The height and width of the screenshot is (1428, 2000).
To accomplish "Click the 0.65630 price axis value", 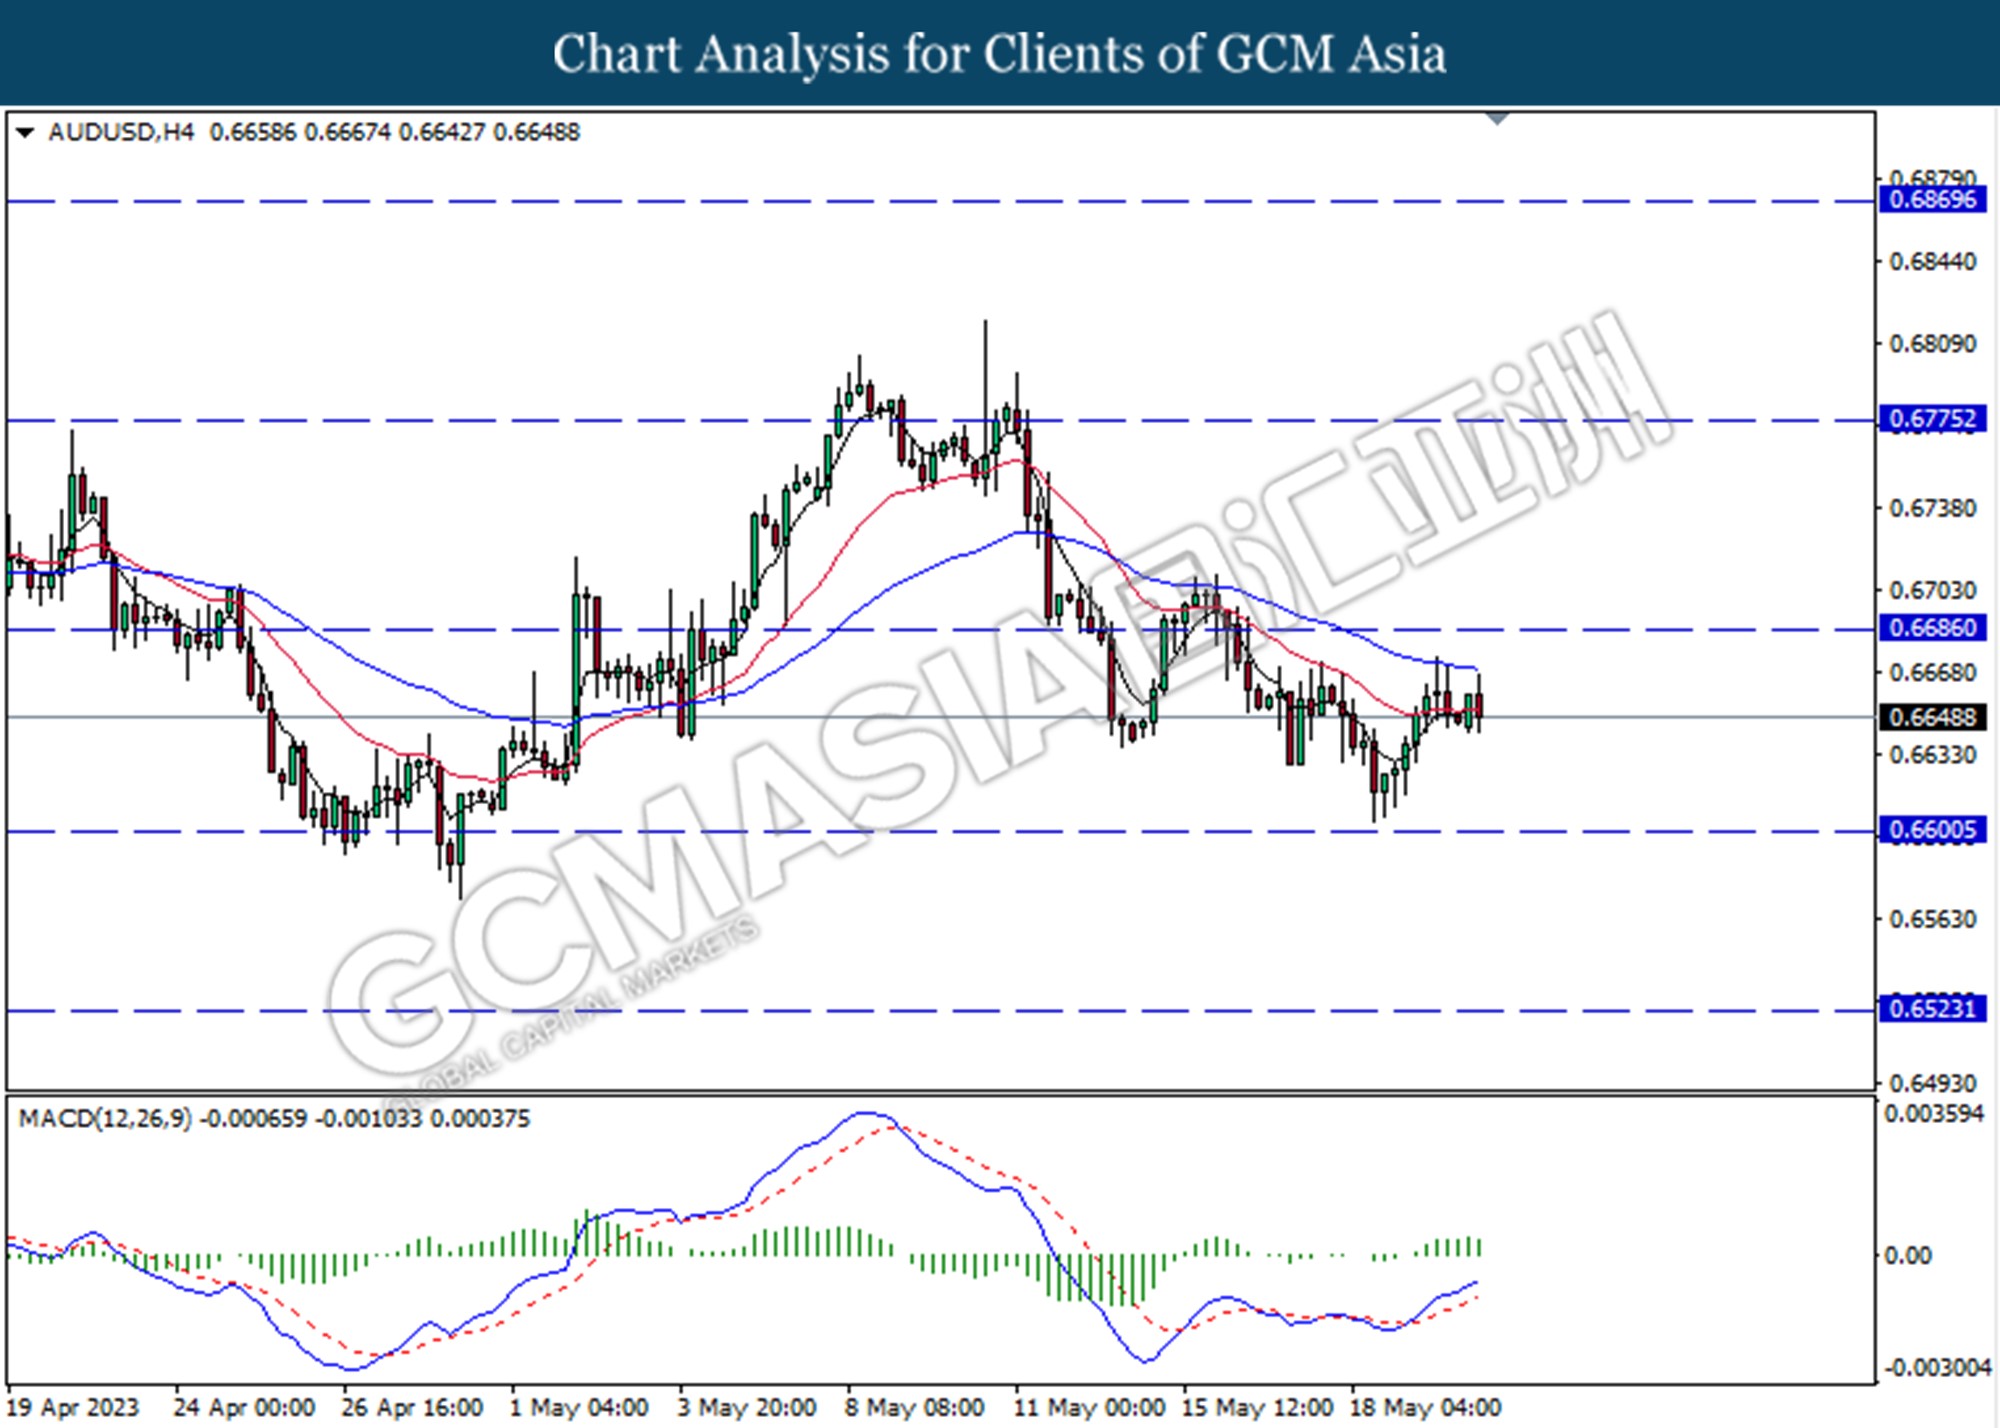I will coord(1932,919).
